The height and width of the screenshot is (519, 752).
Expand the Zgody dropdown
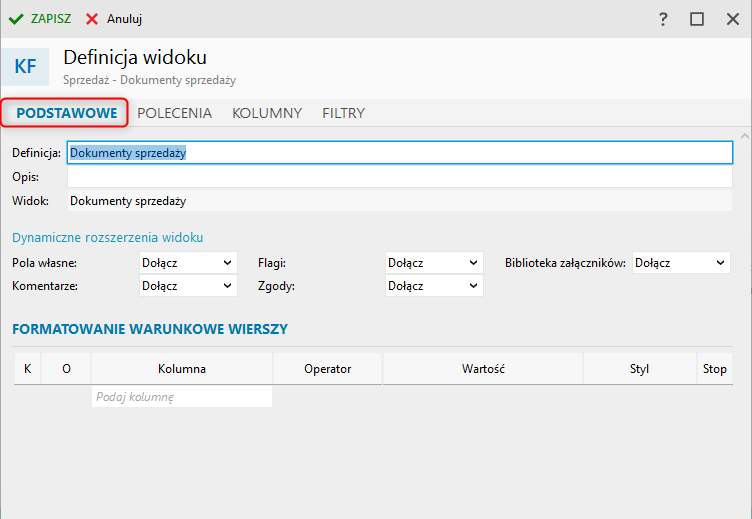pos(434,286)
